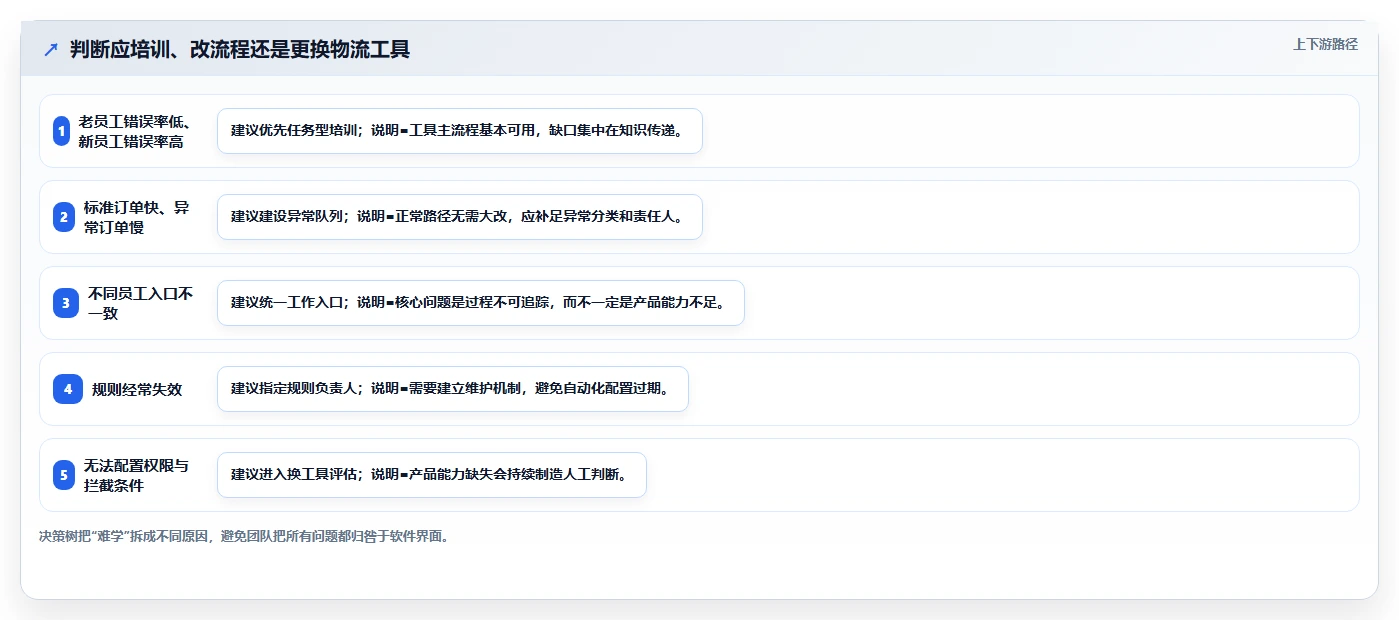Click step number badge 2
Viewport: 1399px width, 620px height.
[64, 217]
